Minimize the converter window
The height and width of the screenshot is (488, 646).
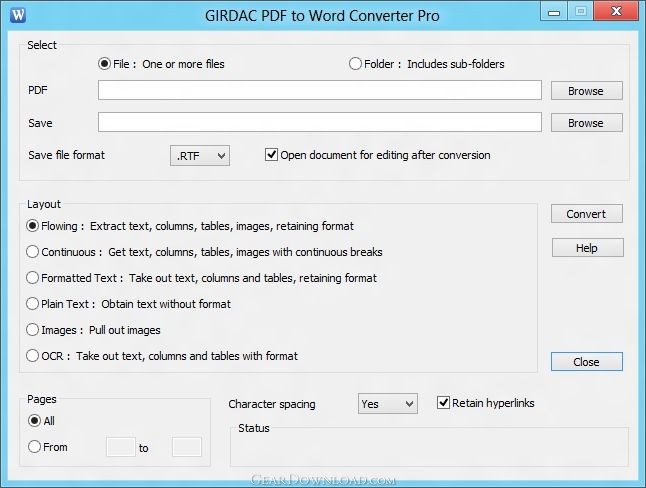(x=554, y=12)
